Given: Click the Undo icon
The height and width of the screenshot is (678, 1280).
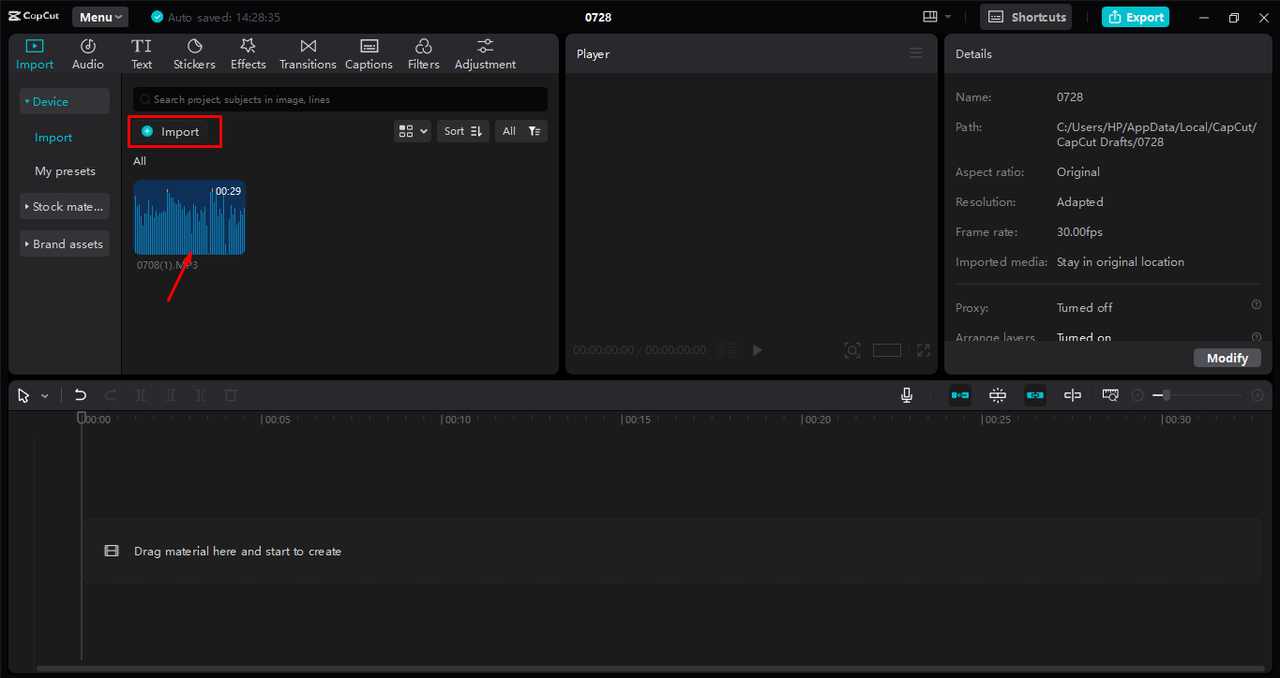Looking at the screenshot, I should (80, 395).
